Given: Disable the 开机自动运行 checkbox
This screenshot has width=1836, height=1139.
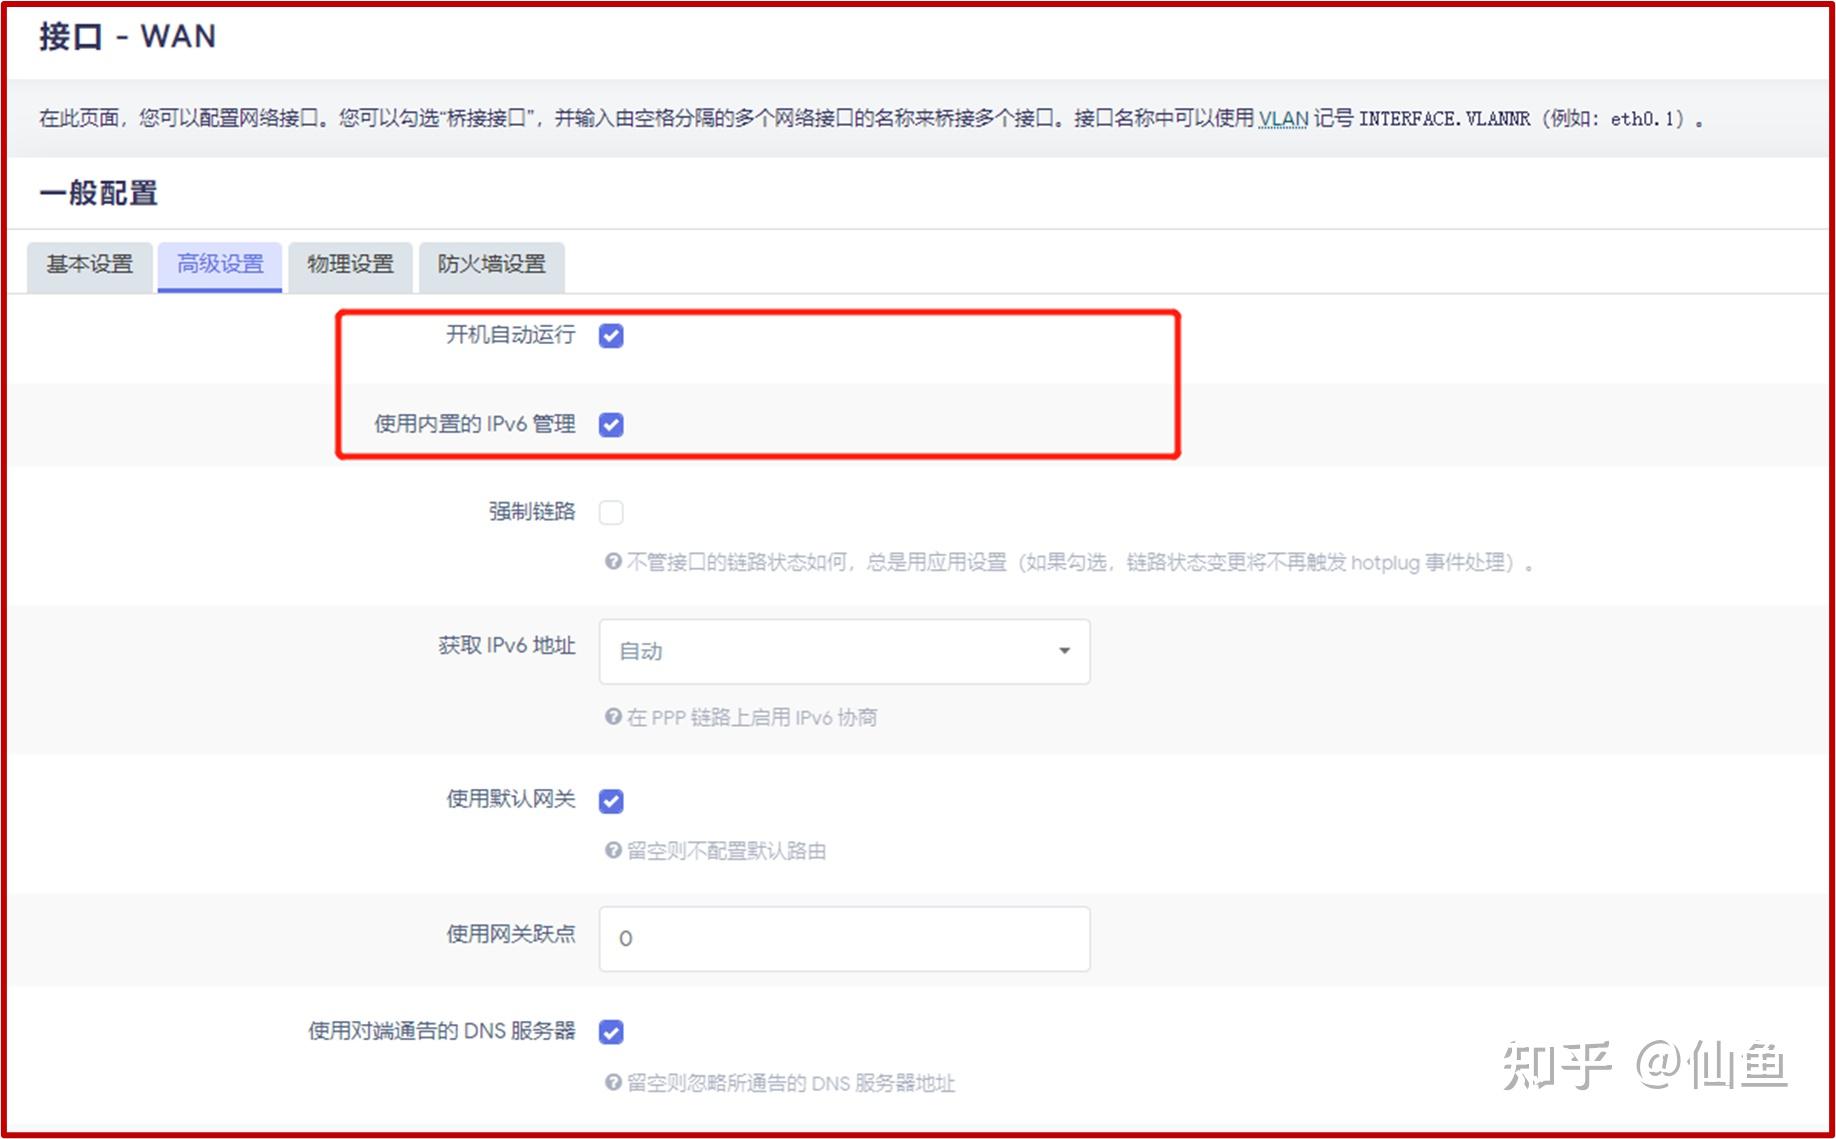Looking at the screenshot, I should (x=611, y=336).
